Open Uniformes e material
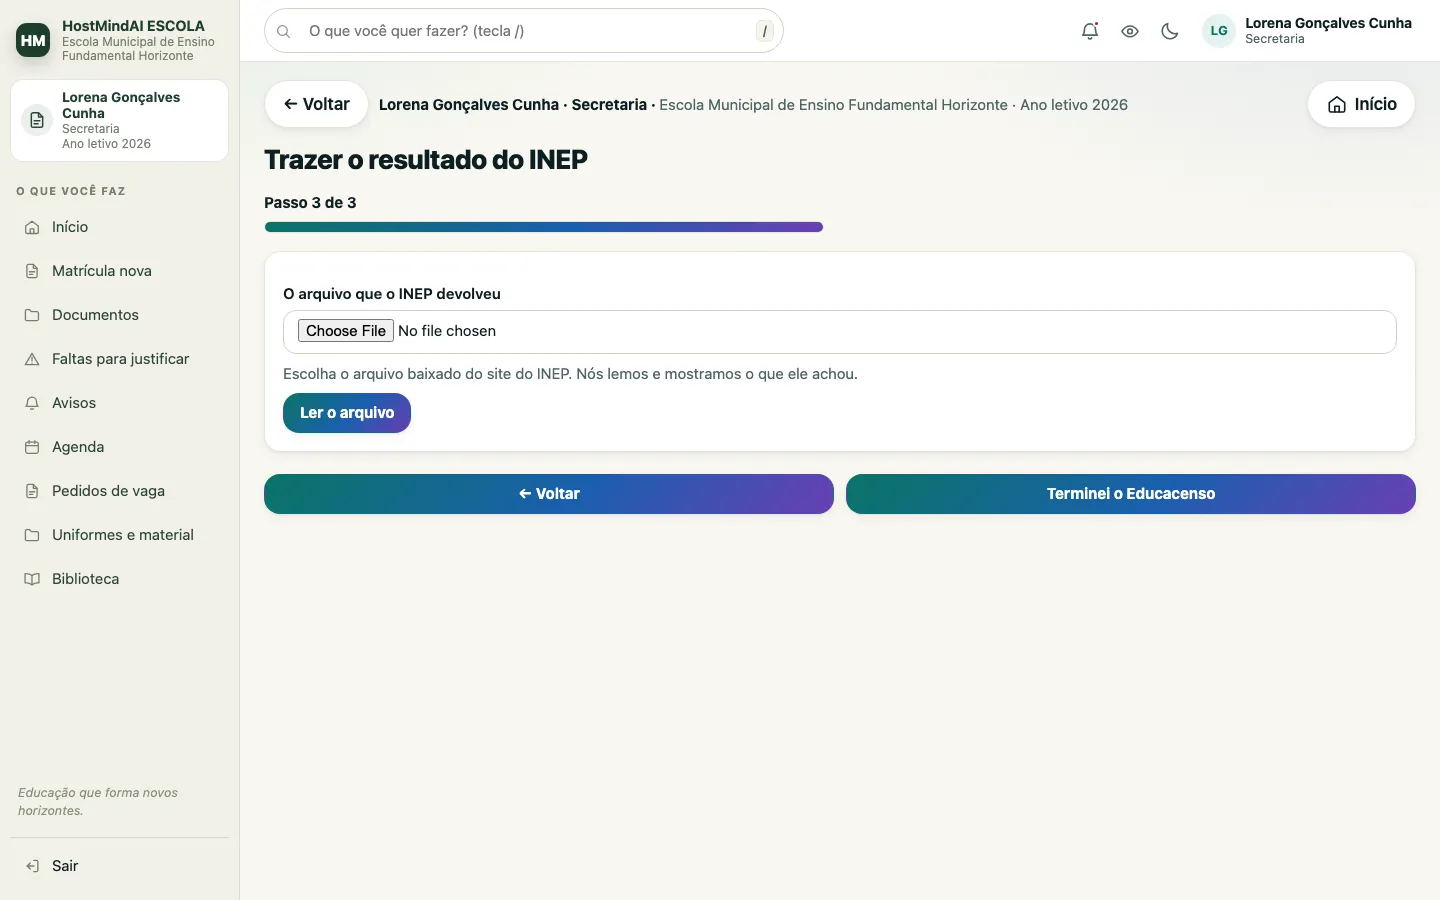Image resolution: width=1440 pixels, height=900 pixels. point(120,535)
